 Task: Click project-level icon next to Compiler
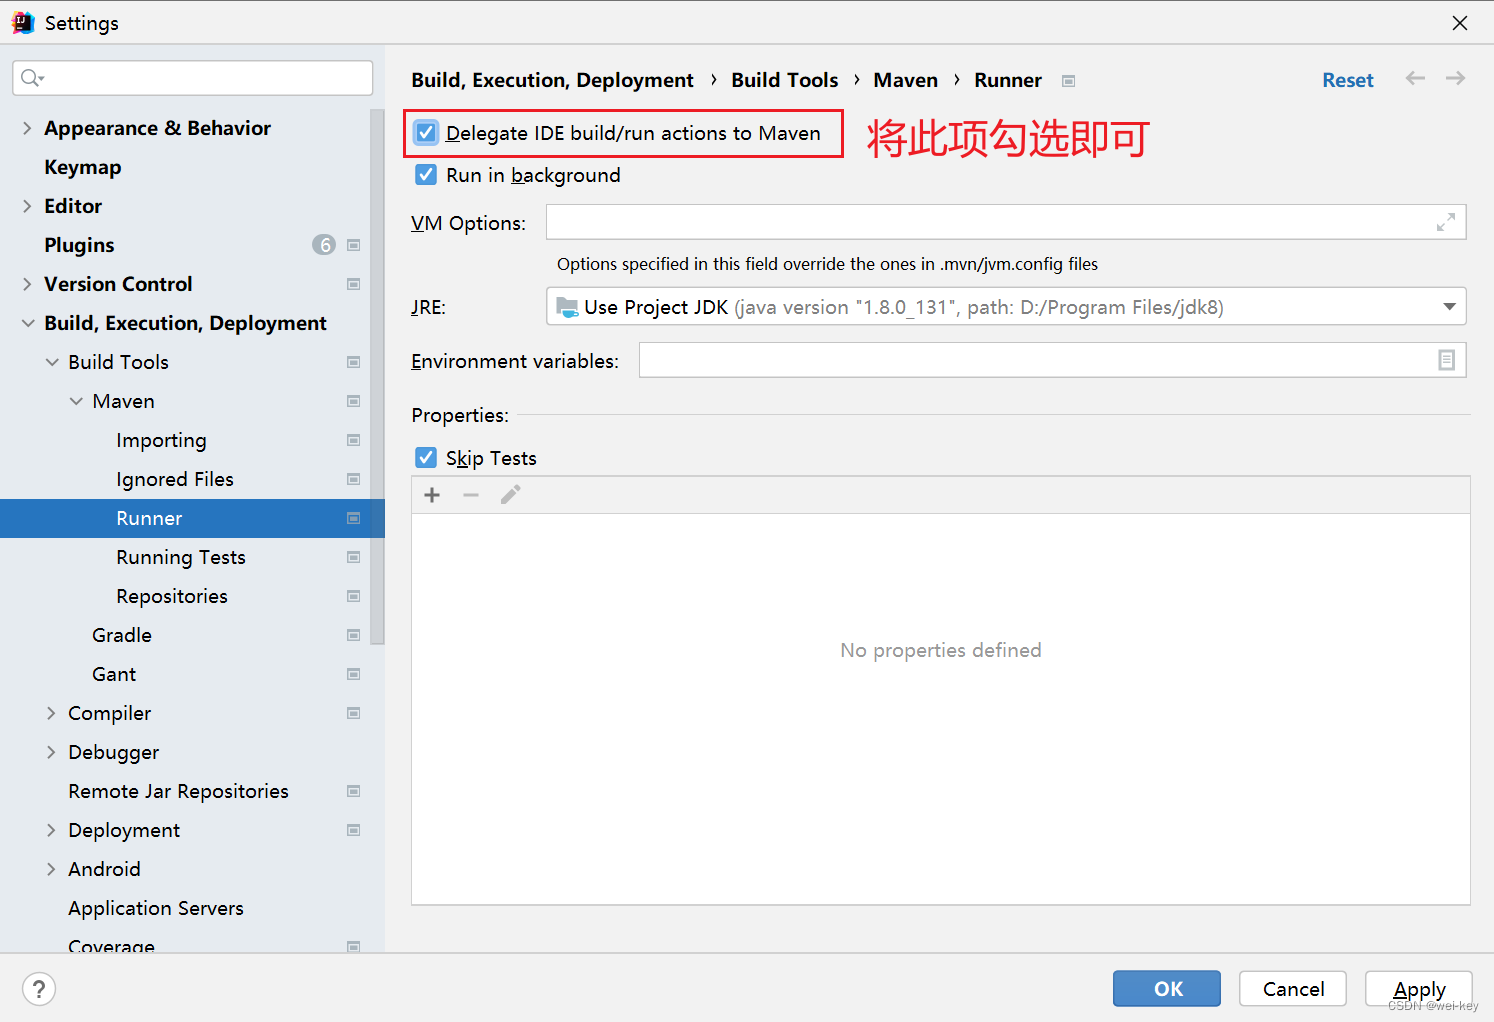[x=353, y=713]
